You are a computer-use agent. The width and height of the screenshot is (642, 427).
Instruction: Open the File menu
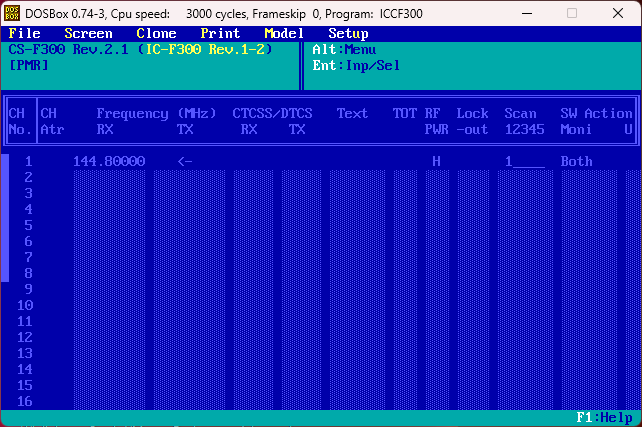(25, 33)
